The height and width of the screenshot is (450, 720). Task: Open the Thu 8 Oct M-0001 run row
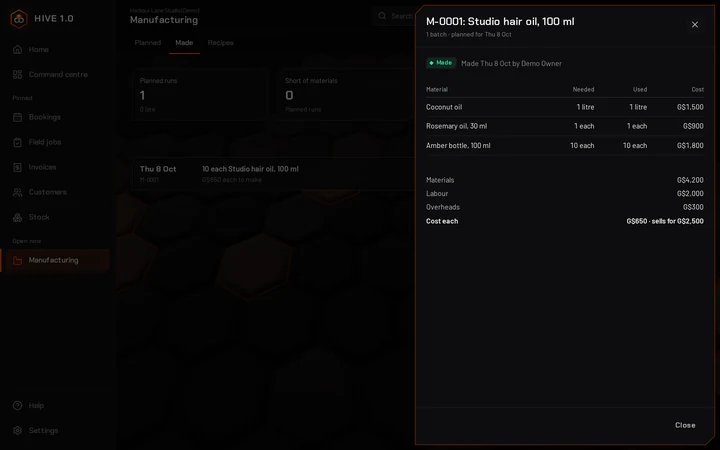[274, 174]
